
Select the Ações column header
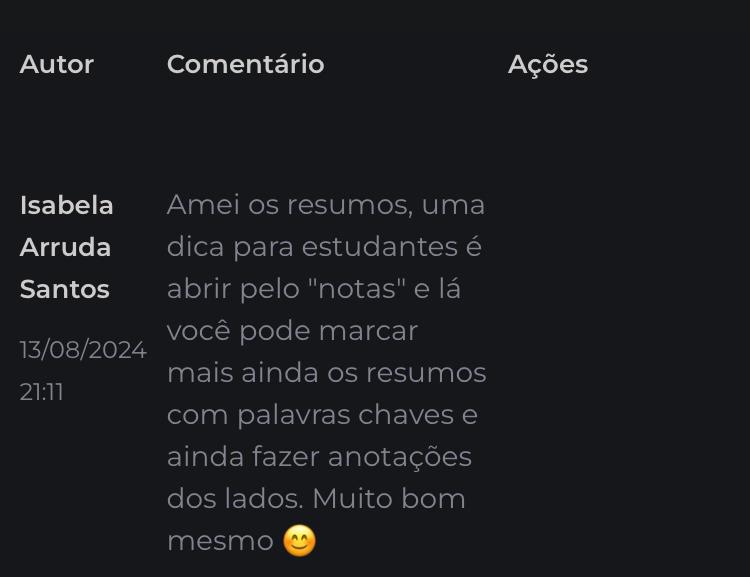[x=547, y=64]
